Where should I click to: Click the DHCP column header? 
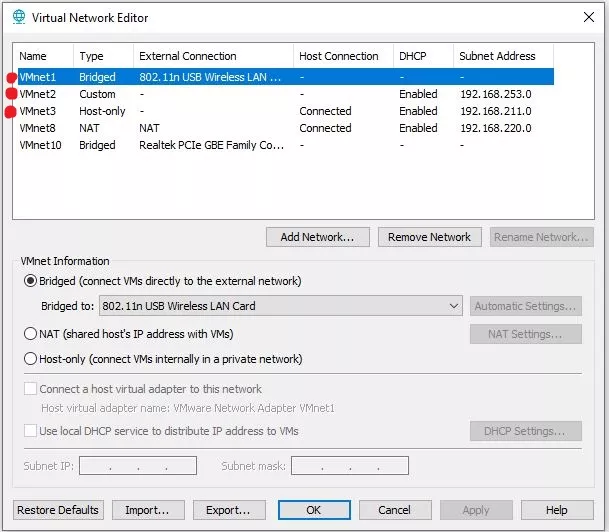coord(423,56)
